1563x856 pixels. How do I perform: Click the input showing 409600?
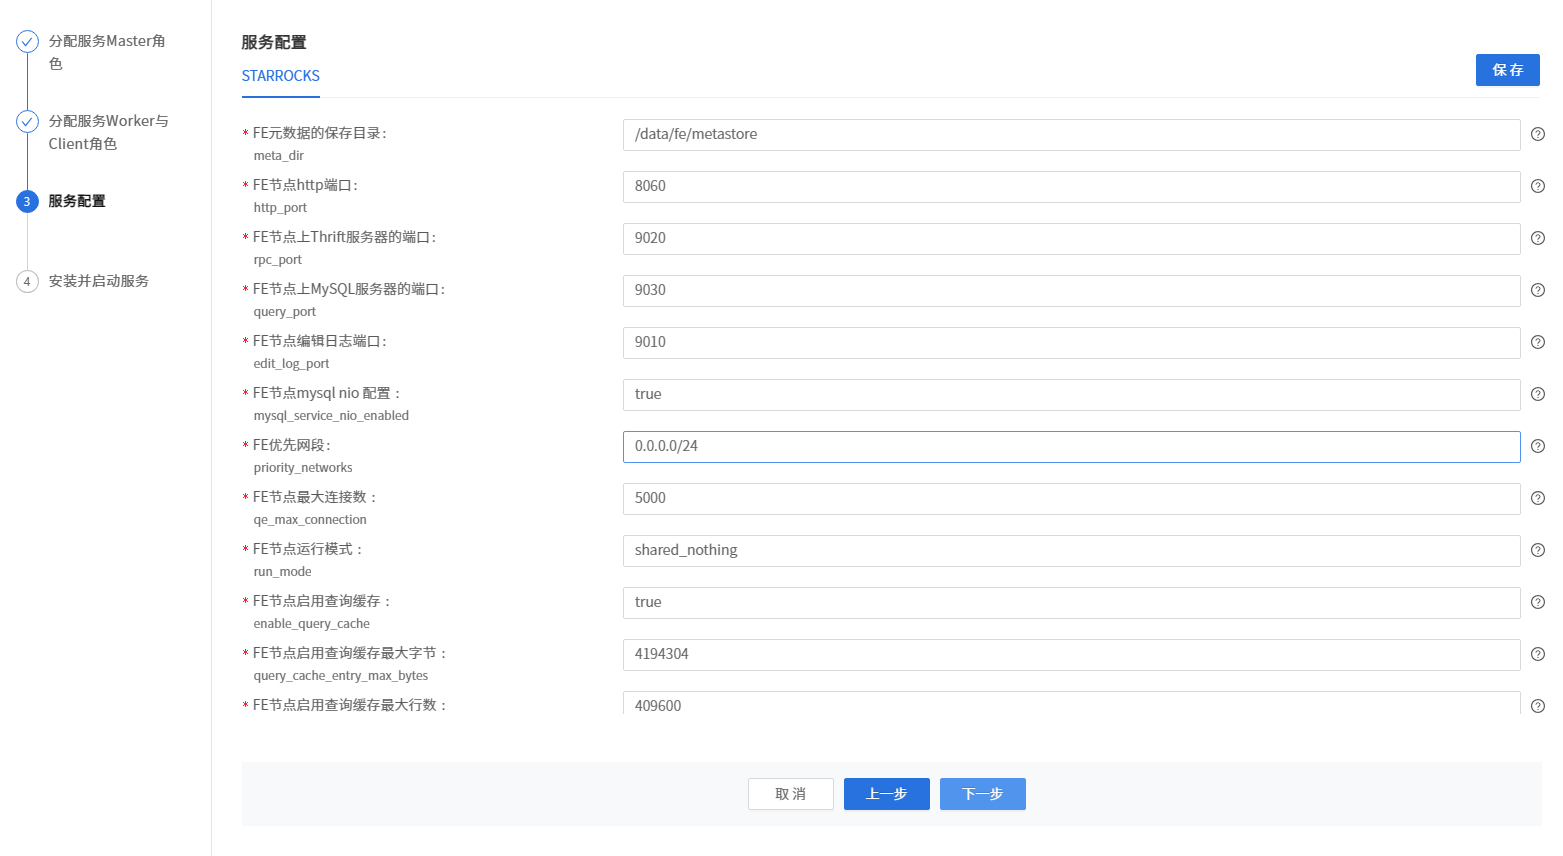(x=1072, y=703)
